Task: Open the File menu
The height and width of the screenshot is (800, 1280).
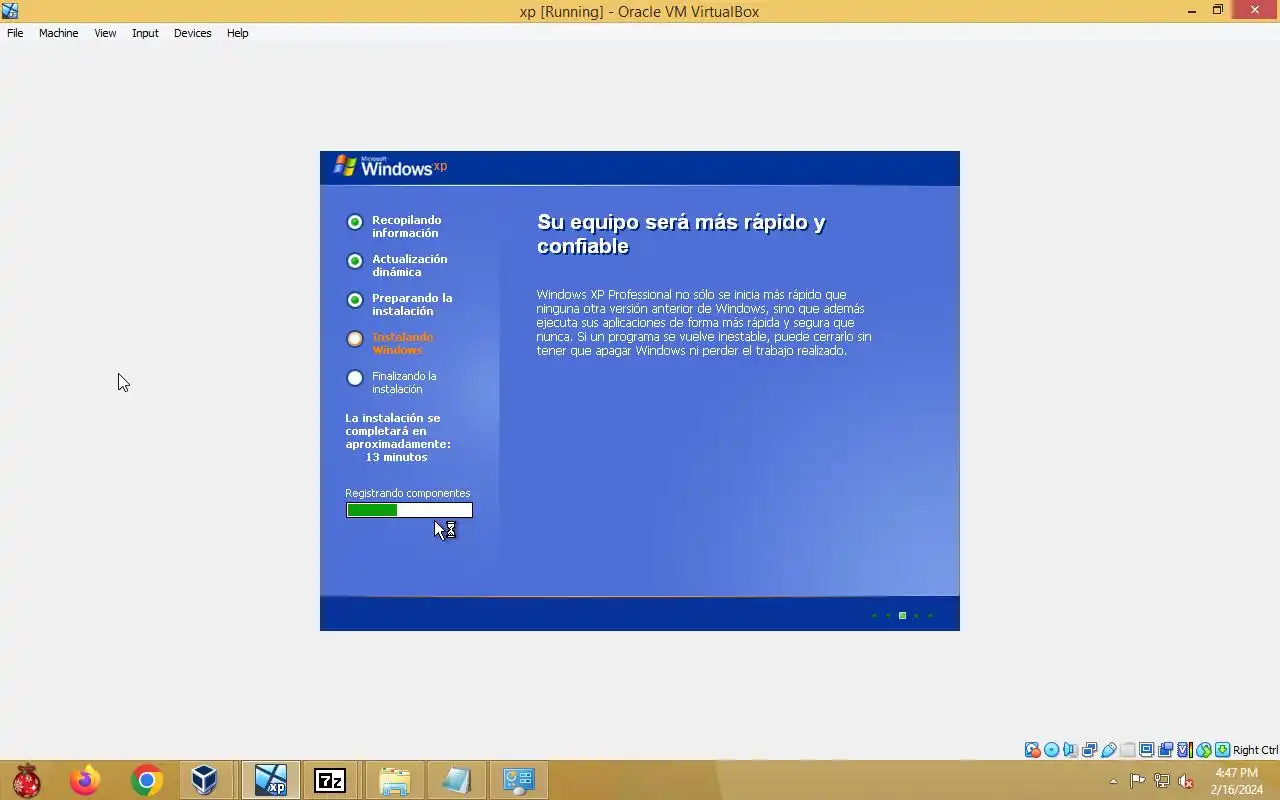Action: pos(15,33)
